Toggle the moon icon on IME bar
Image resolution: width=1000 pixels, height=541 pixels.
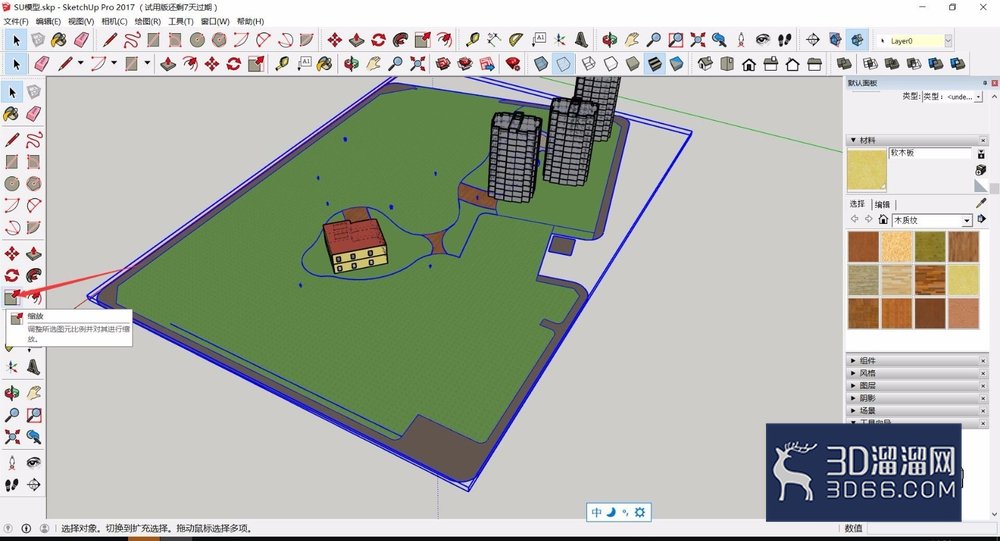tap(611, 512)
